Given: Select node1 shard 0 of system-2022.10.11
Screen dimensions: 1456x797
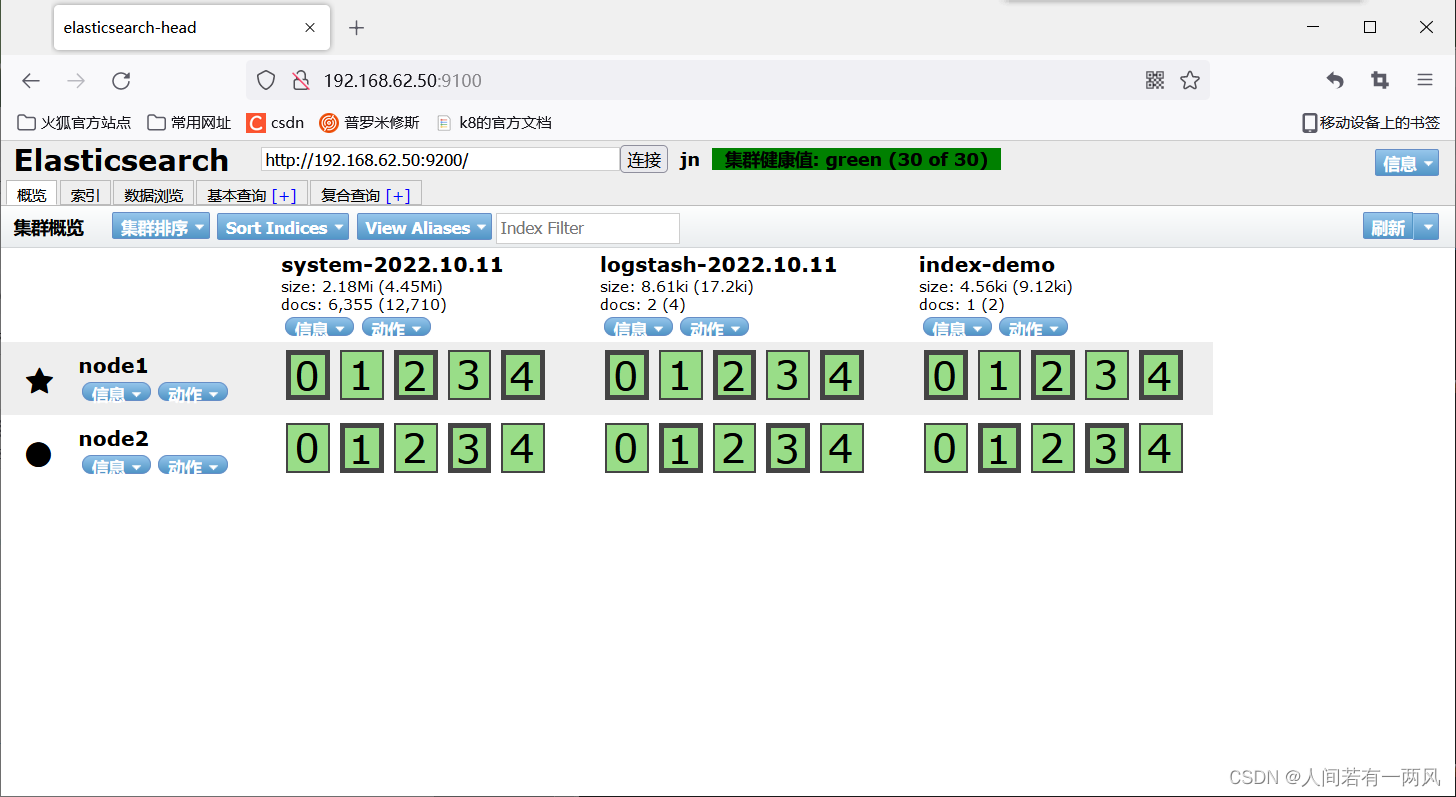Looking at the screenshot, I should coord(308,376).
